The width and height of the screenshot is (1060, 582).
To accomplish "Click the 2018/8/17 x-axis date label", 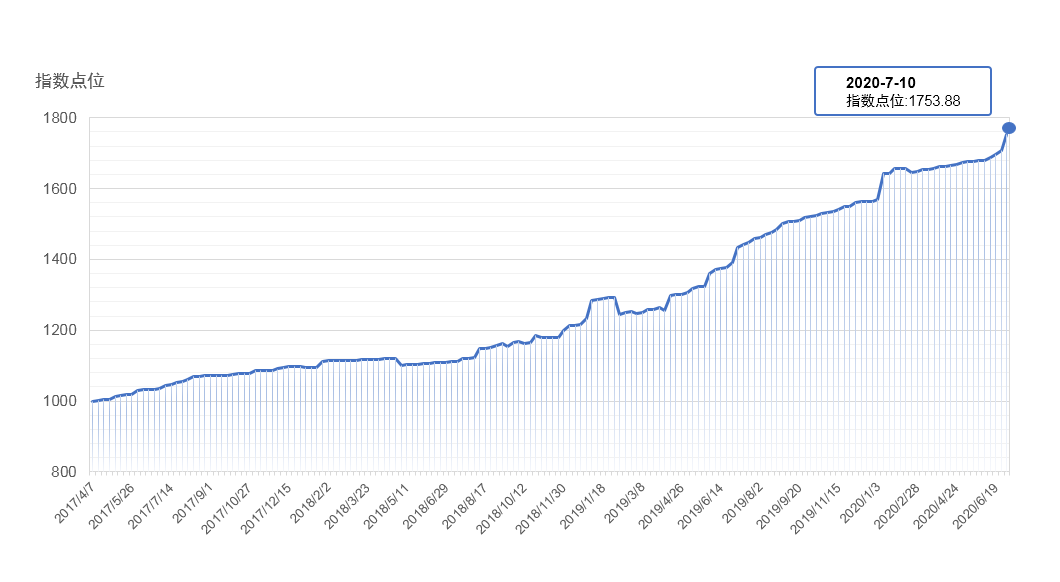I will click(465, 506).
